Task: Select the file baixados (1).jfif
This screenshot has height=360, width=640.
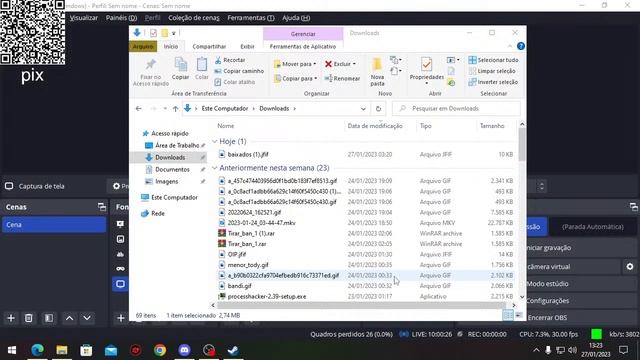Action: 248,154
